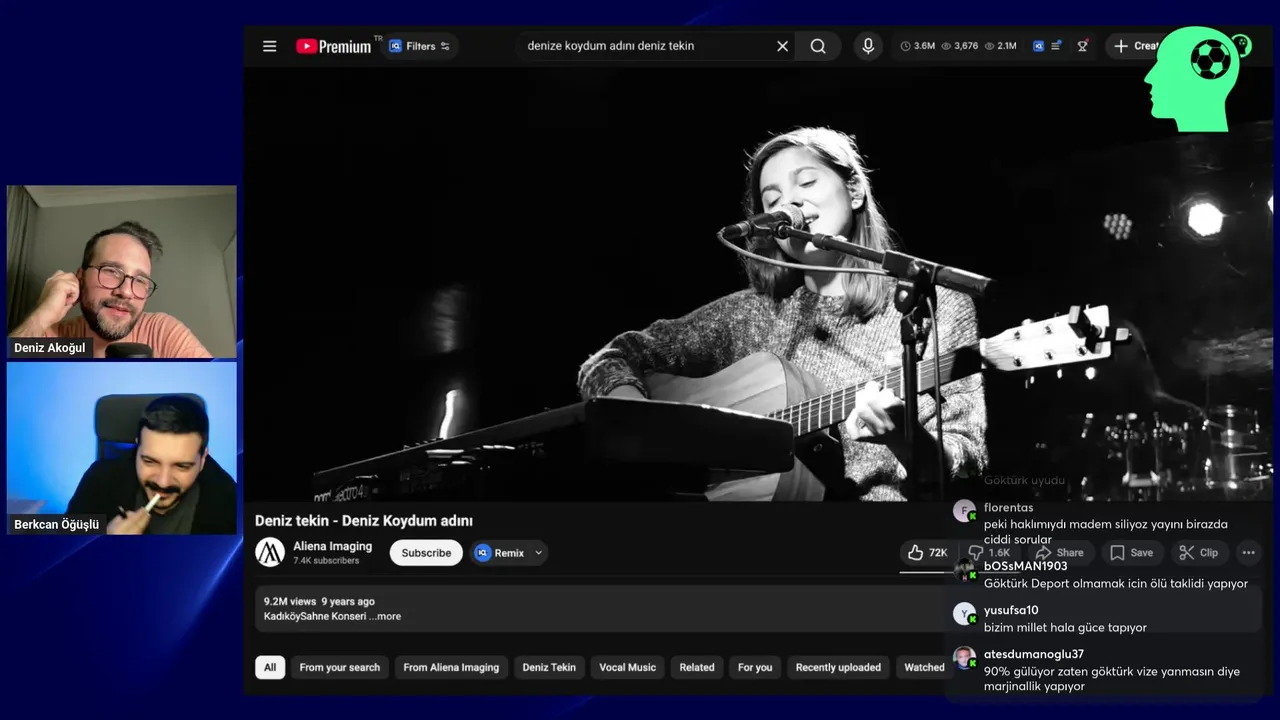View the 2.1M eye stat
The image size is (1280, 720).
click(1001, 46)
